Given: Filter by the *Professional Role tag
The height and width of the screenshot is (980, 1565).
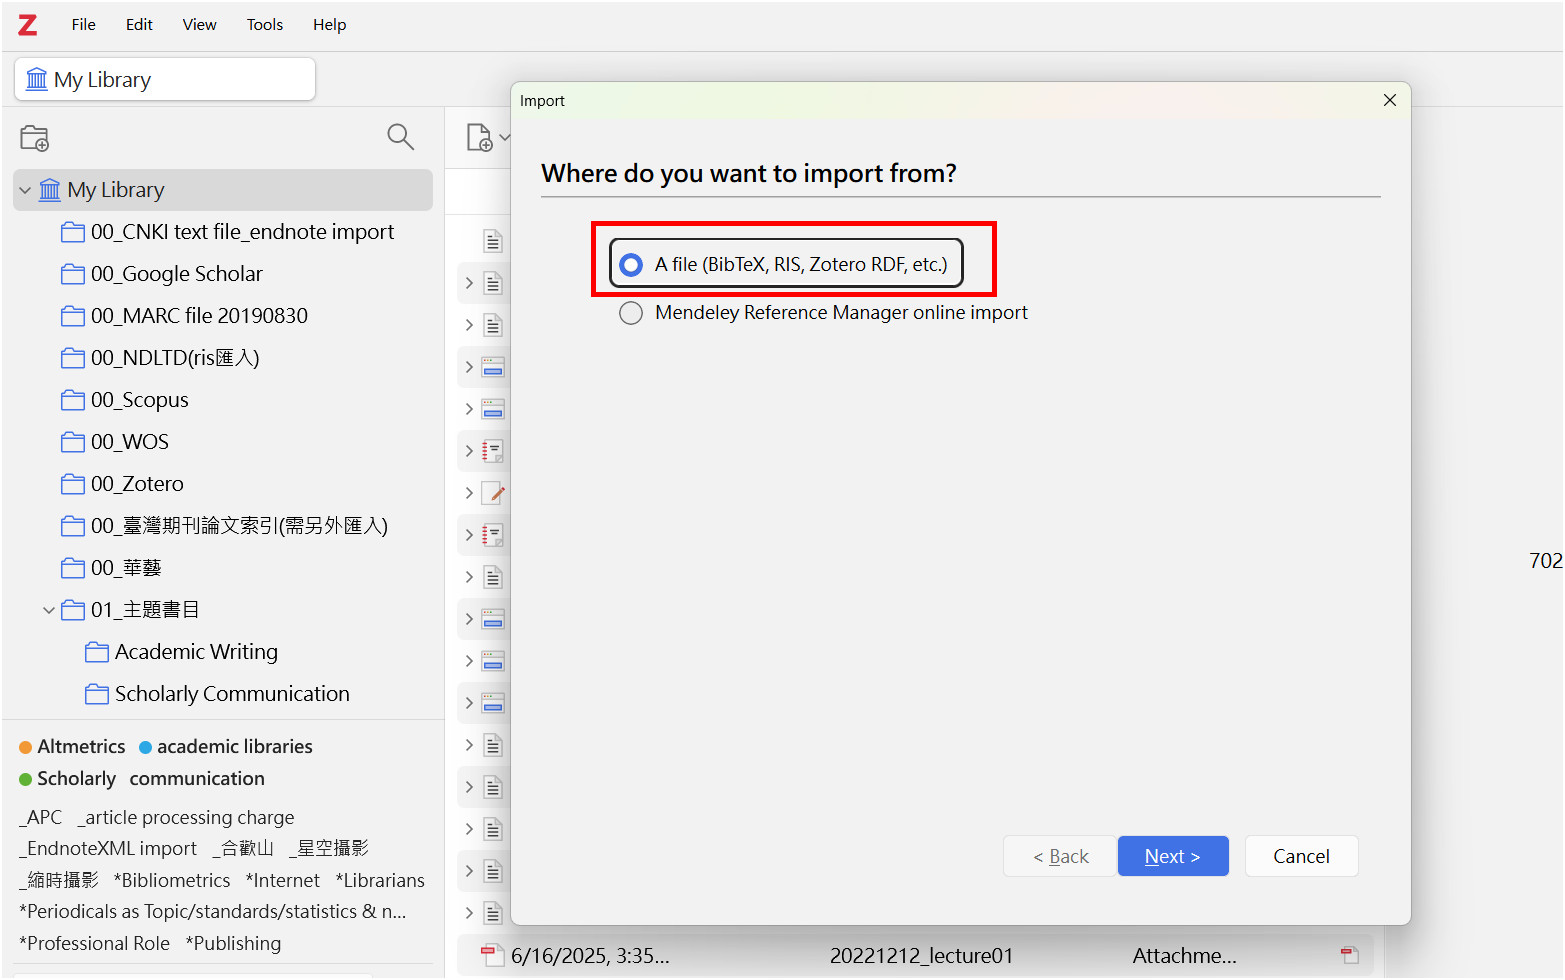Looking at the screenshot, I should [x=95, y=944].
